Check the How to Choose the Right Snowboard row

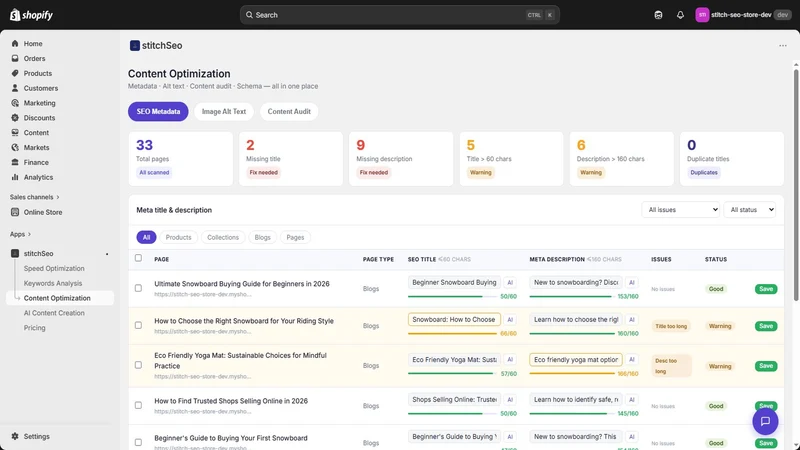click(138, 325)
